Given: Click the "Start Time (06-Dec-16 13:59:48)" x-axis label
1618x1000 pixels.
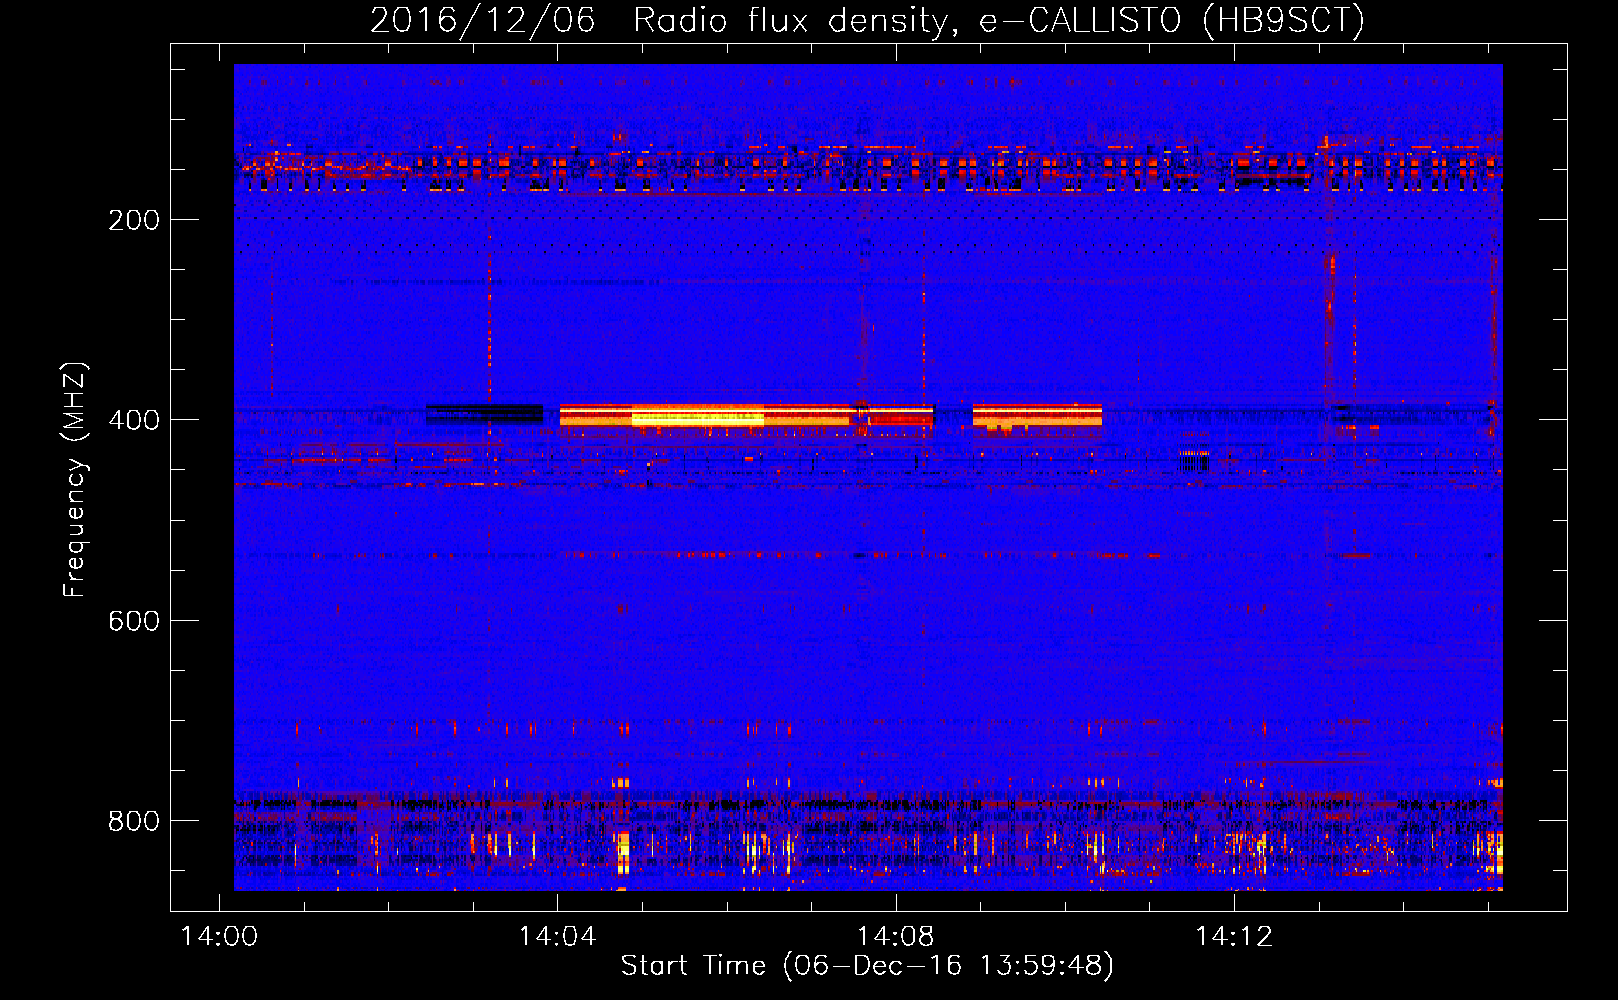Looking at the screenshot, I should [x=867, y=966].
